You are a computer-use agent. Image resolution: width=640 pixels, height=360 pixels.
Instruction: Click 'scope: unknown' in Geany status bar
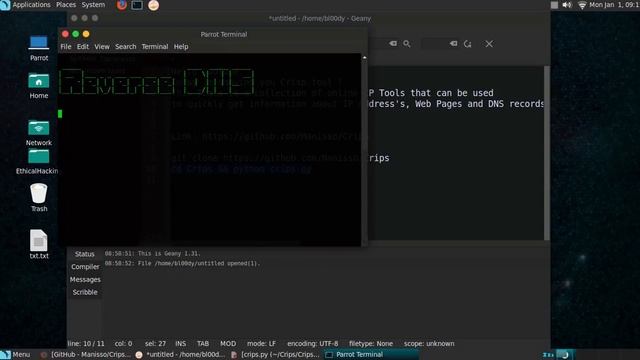429,344
